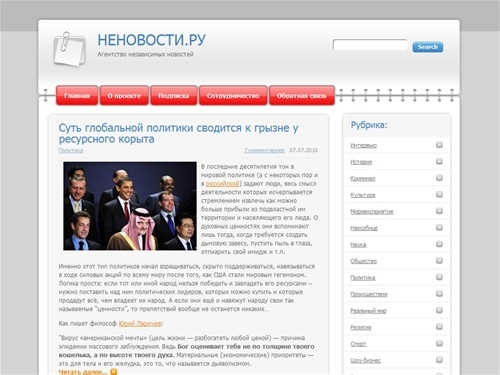Click the blue Search button
The width and height of the screenshot is (500, 375).
428,47
